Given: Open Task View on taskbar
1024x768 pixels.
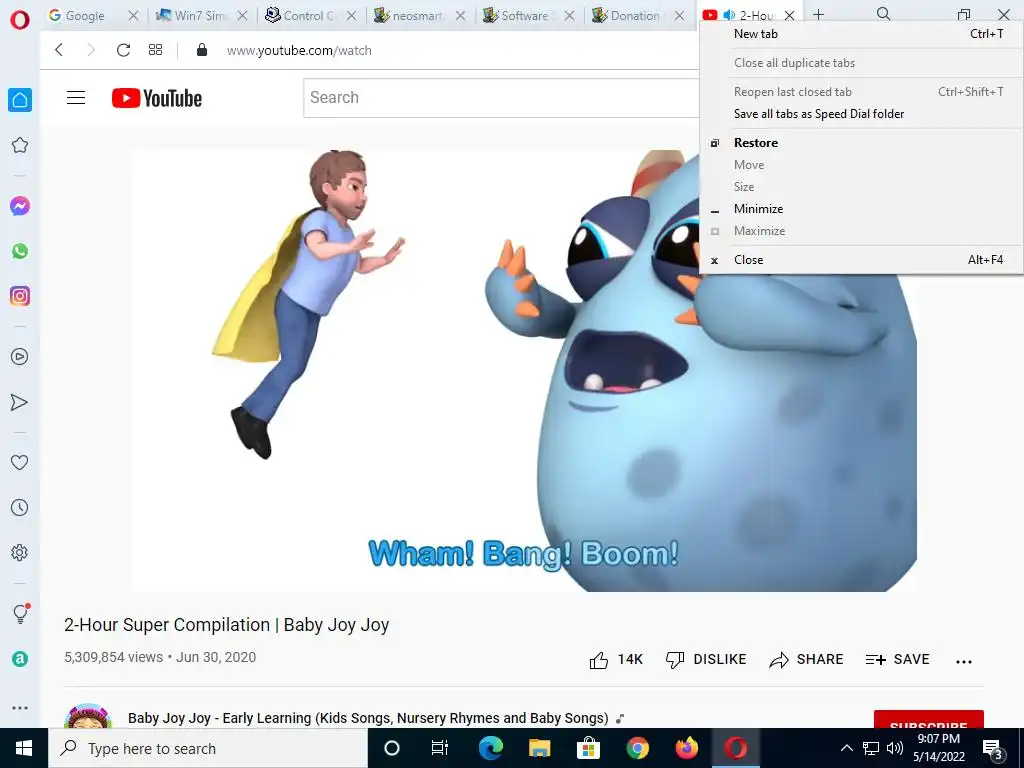Looking at the screenshot, I should pyautogui.click(x=440, y=748).
